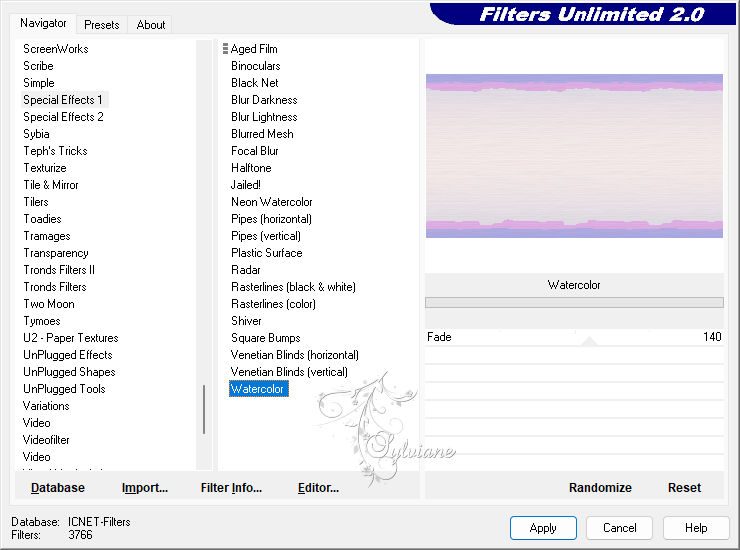
Task: Select Rasterlines (color) filter
Action: coord(273,304)
